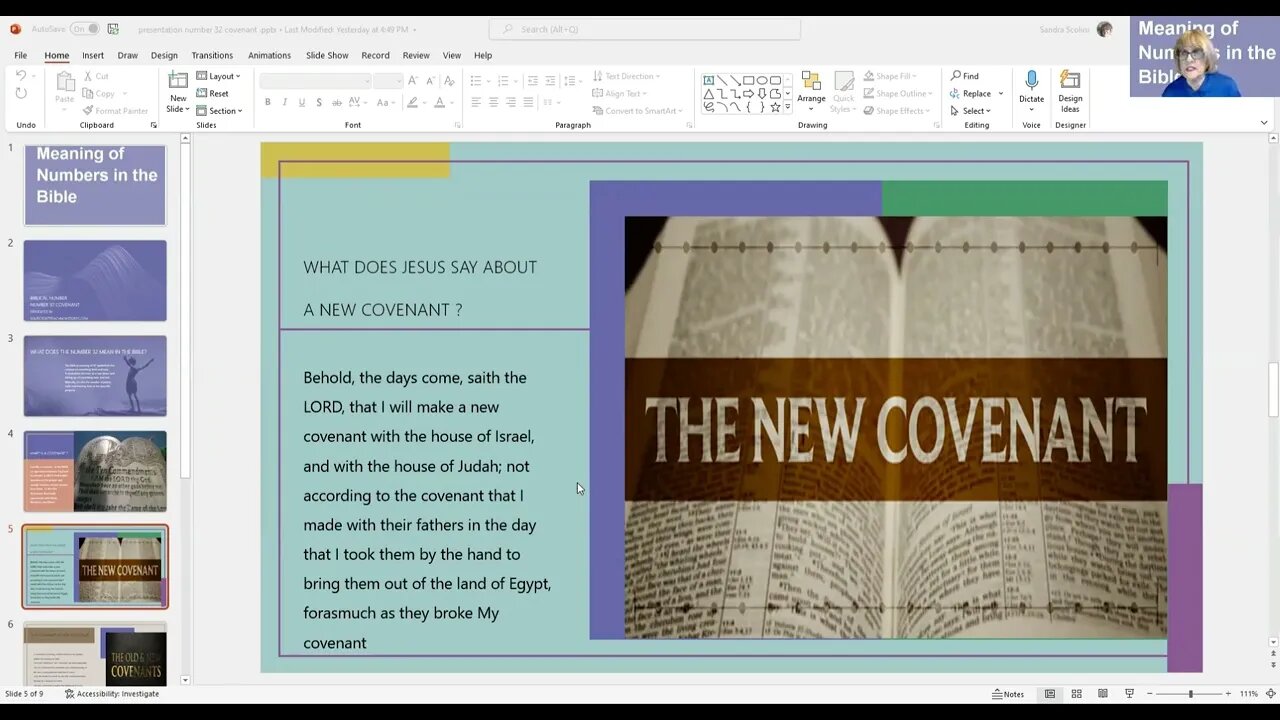This screenshot has width=1280, height=720.
Task: Open the font name combo box
Action: pyautogui.click(x=315, y=81)
